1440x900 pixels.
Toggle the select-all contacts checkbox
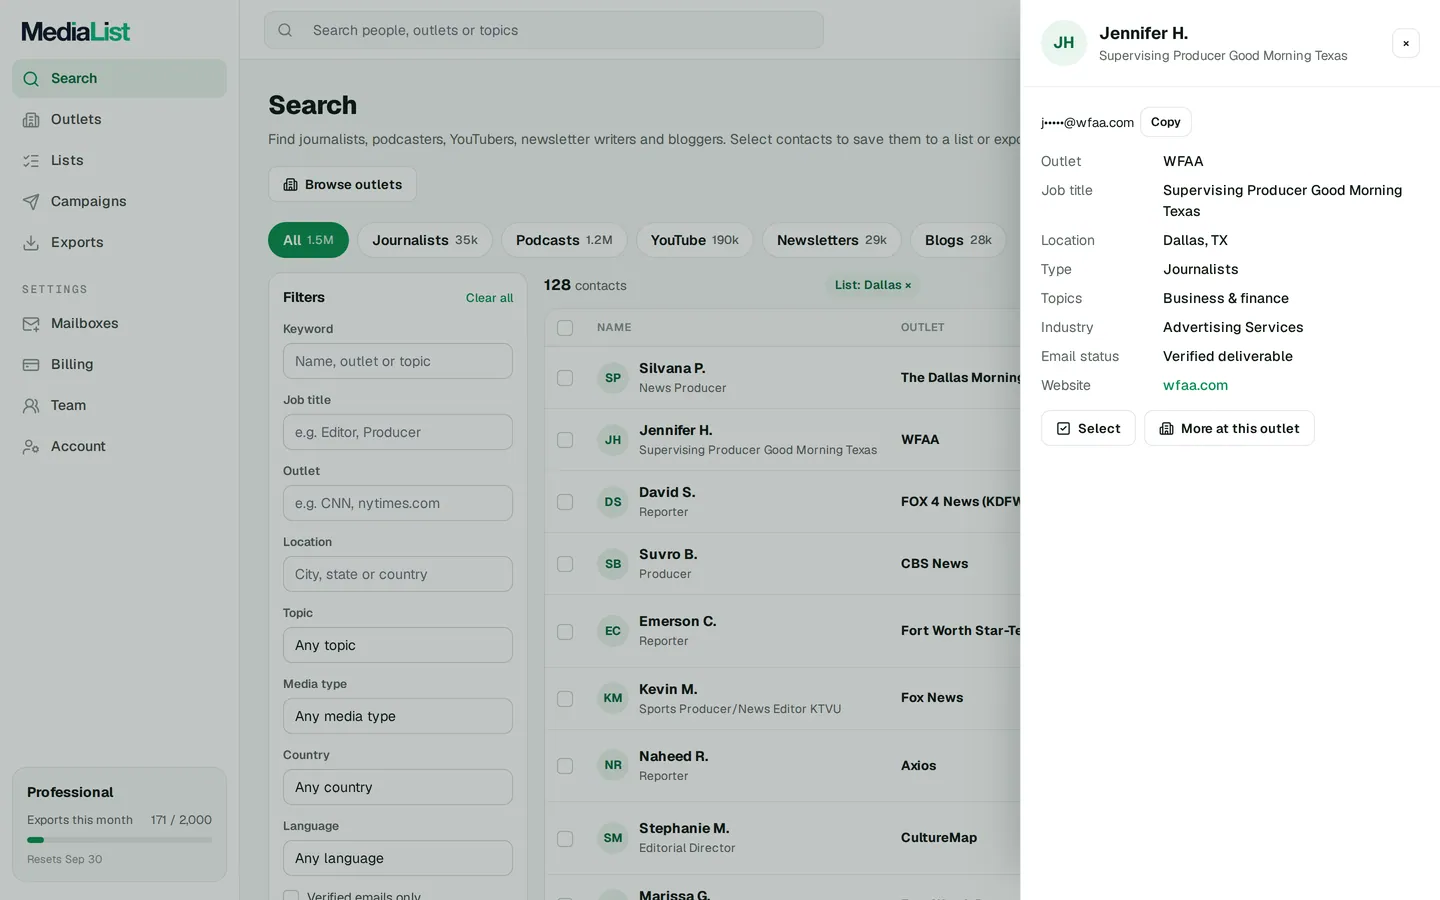[565, 328]
